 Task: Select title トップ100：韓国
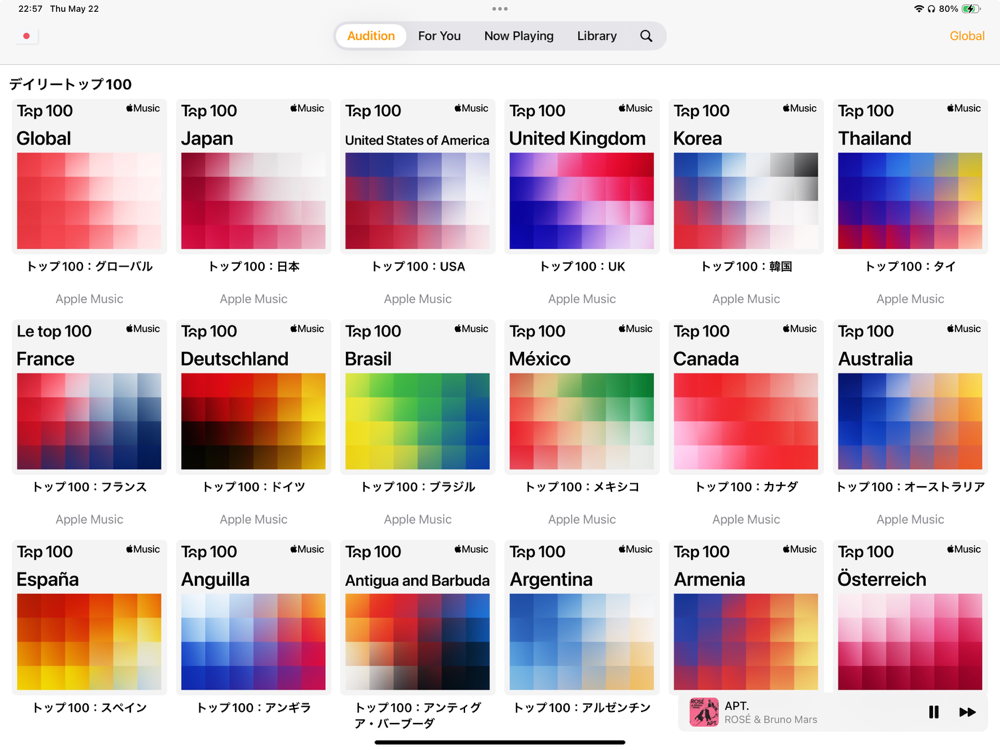tap(746, 267)
